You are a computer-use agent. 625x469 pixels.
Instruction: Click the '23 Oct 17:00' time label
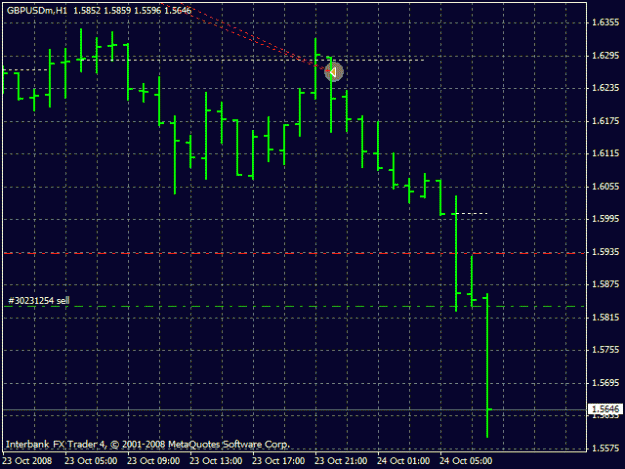point(278,461)
